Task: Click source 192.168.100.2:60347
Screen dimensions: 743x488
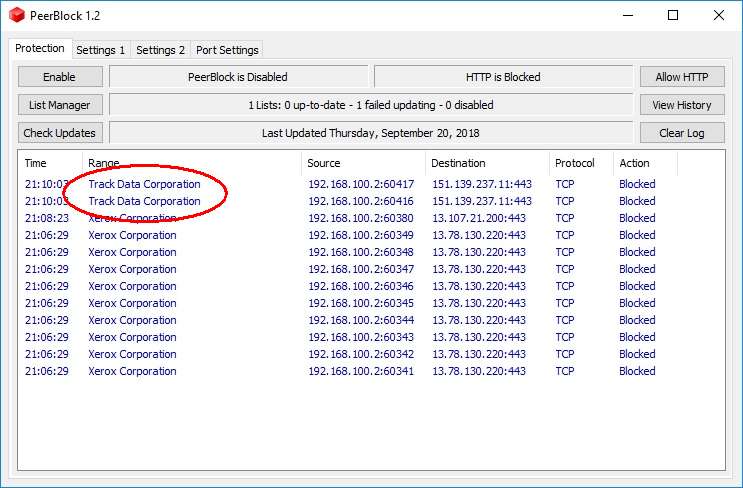Action: pos(361,269)
